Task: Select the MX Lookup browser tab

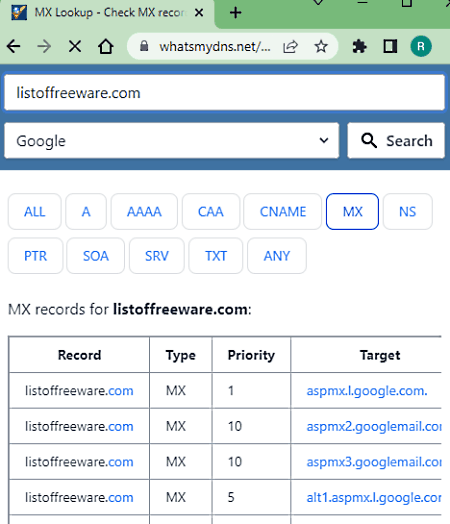Action: tap(107, 13)
